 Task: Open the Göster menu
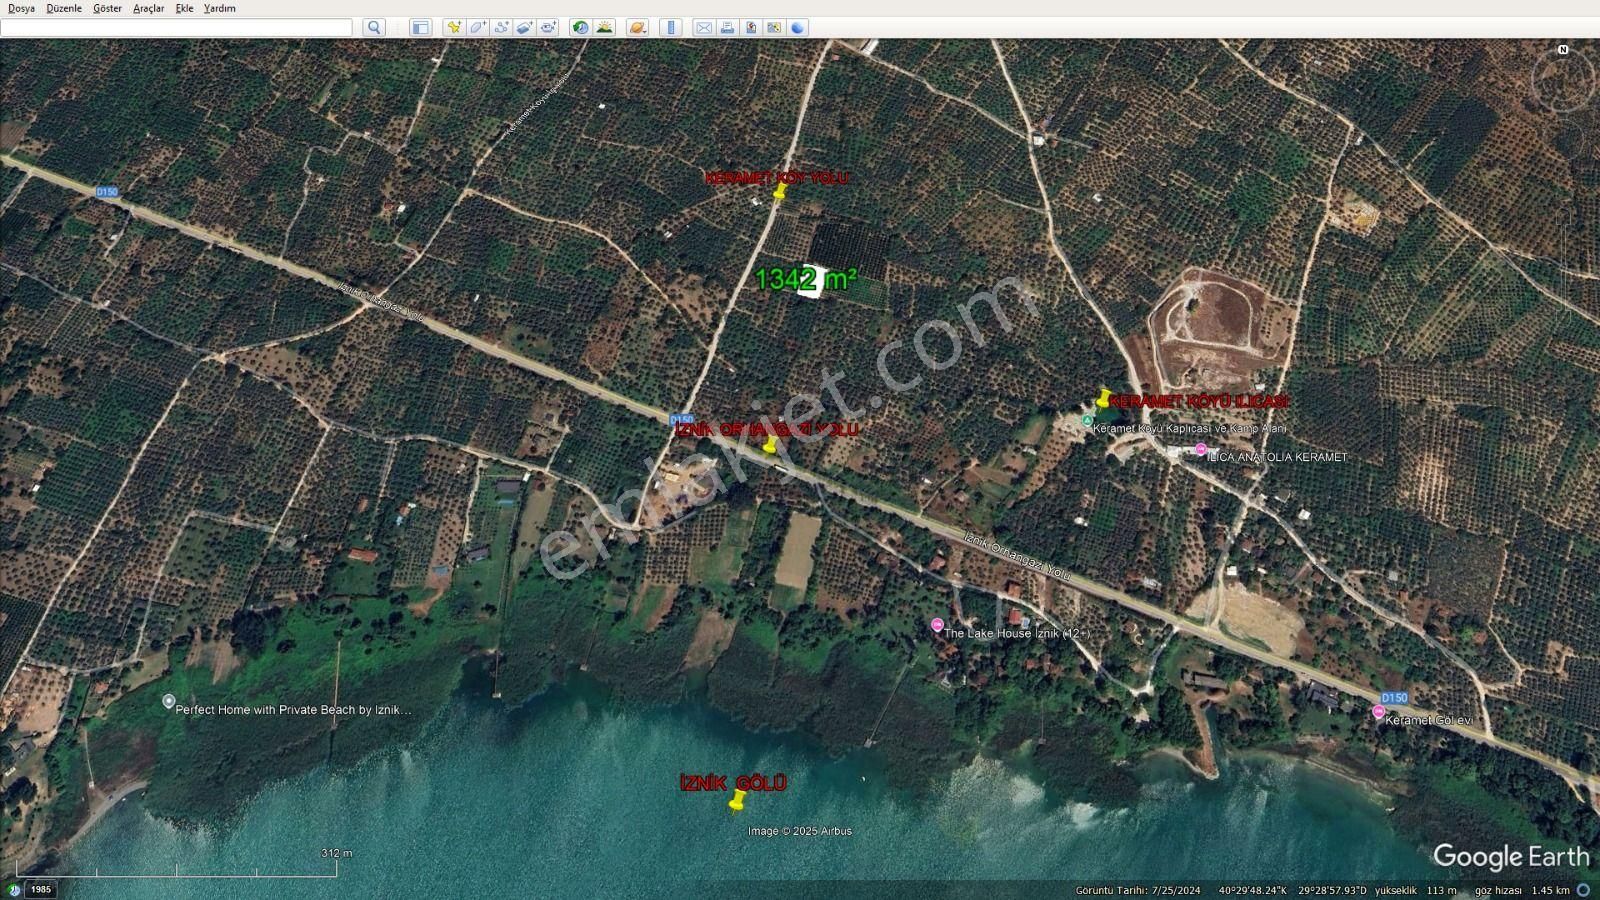click(x=107, y=8)
